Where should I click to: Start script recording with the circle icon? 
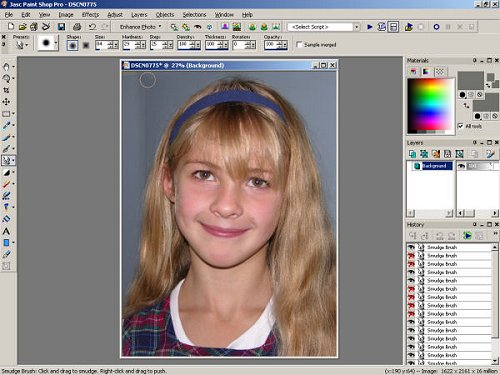436,27
